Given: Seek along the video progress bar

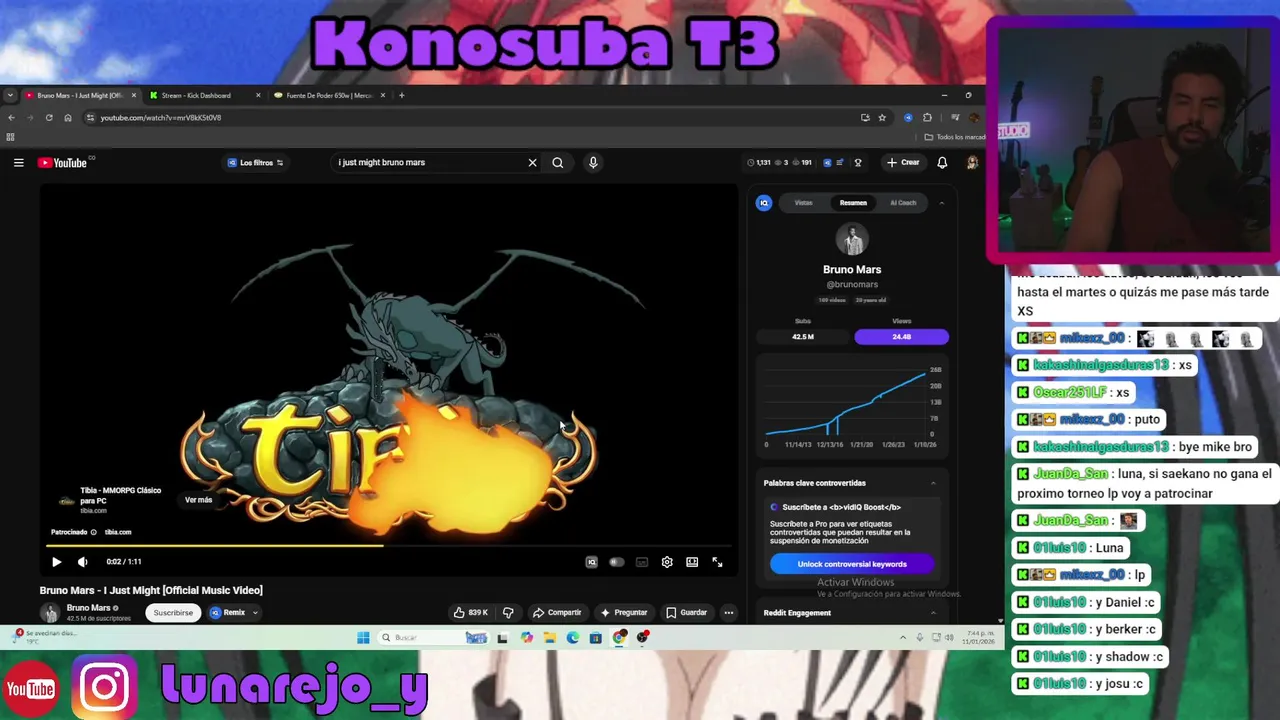Looking at the screenshot, I should click(389, 546).
